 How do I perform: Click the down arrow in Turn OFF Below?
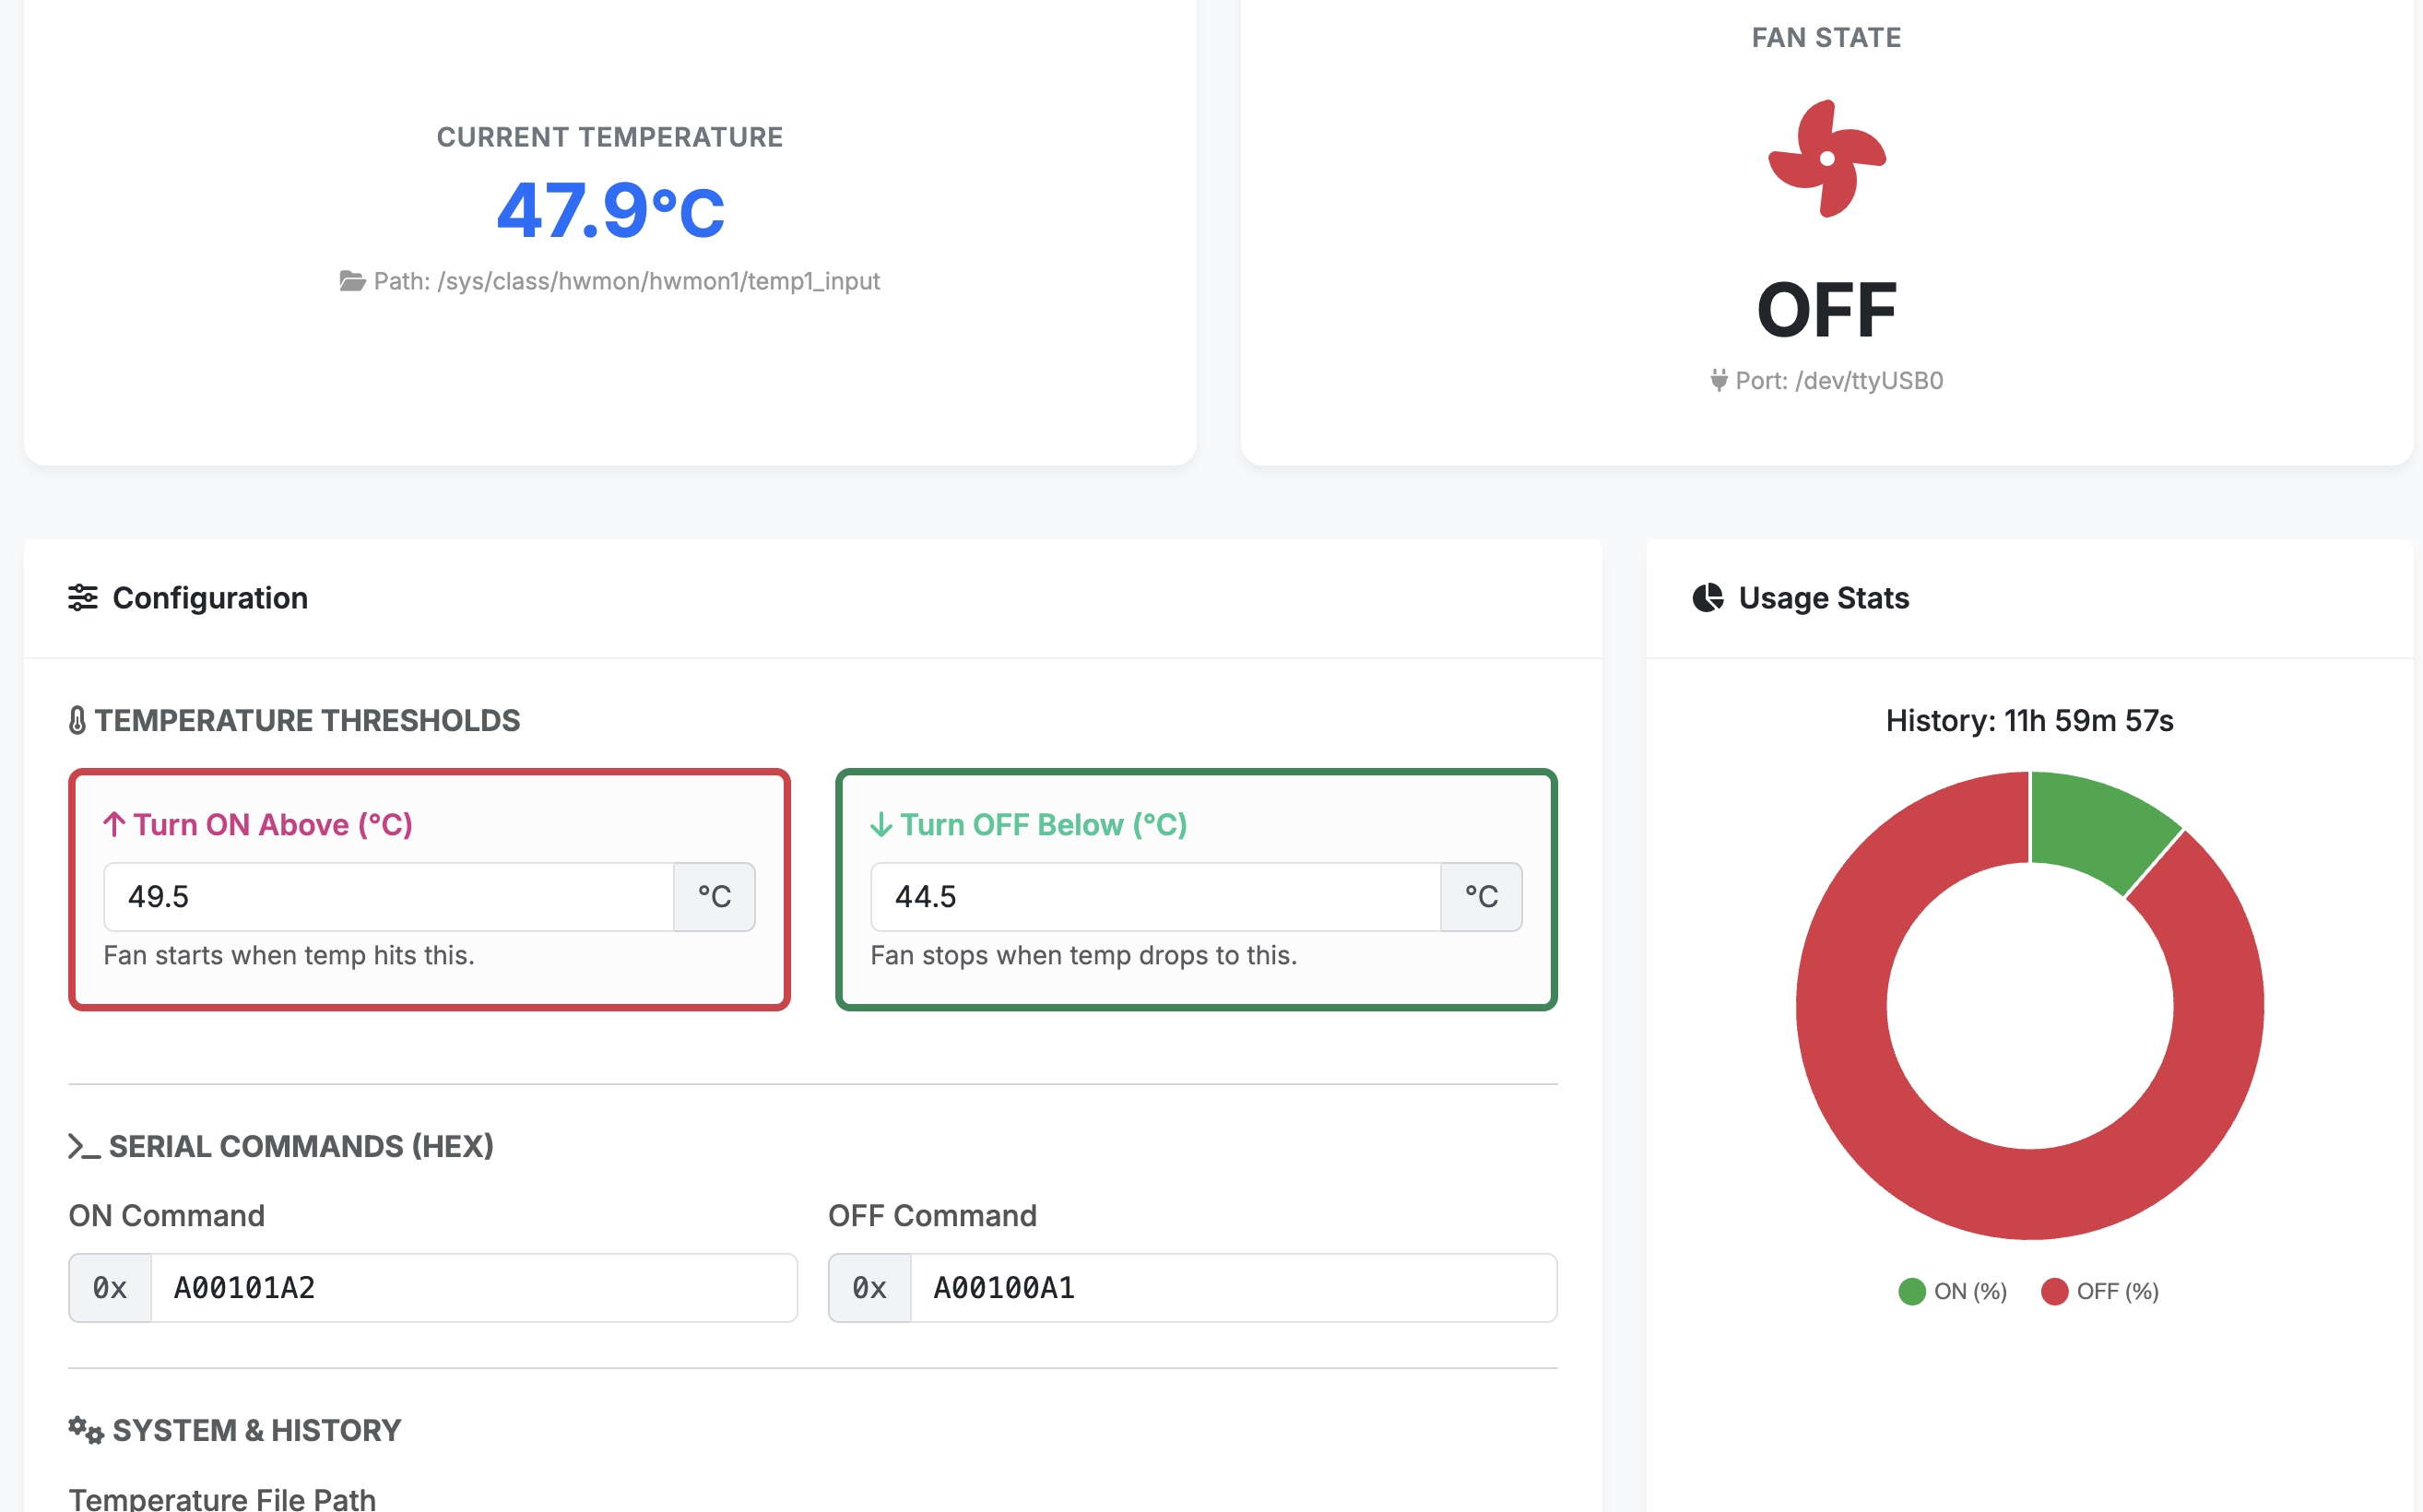pos(881,825)
